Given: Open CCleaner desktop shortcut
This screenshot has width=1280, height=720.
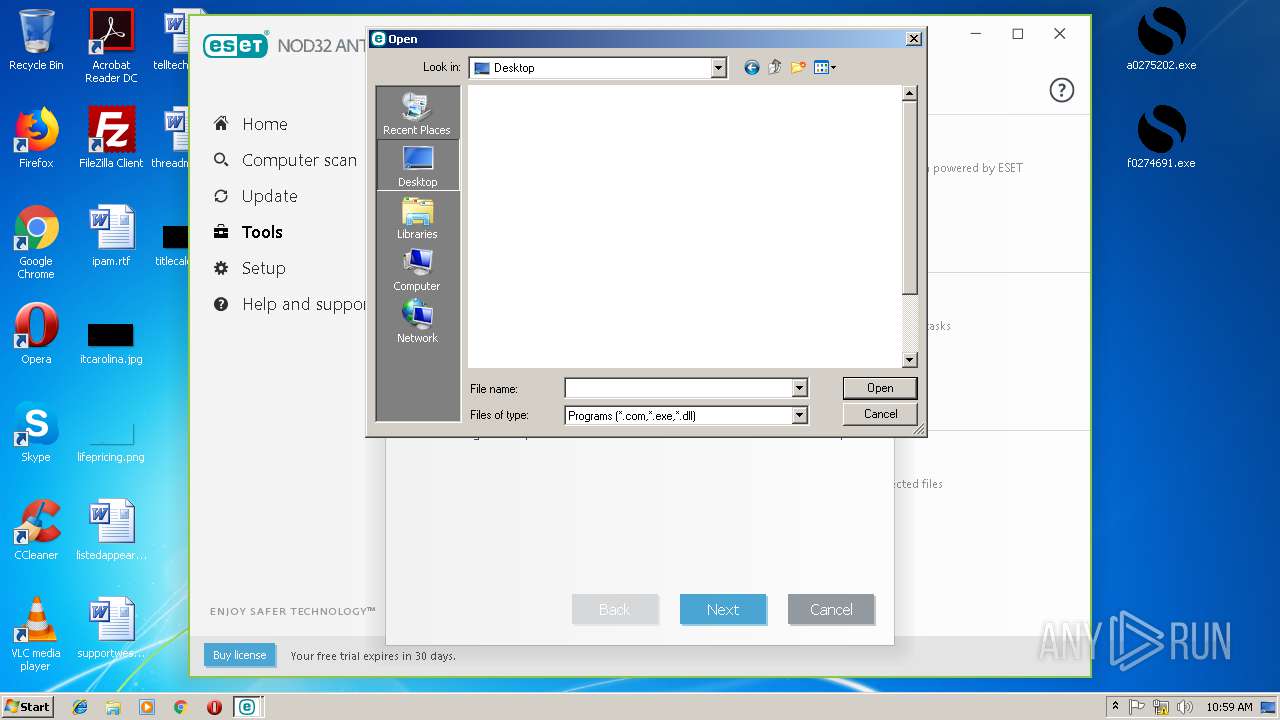Looking at the screenshot, I should 36,530.
